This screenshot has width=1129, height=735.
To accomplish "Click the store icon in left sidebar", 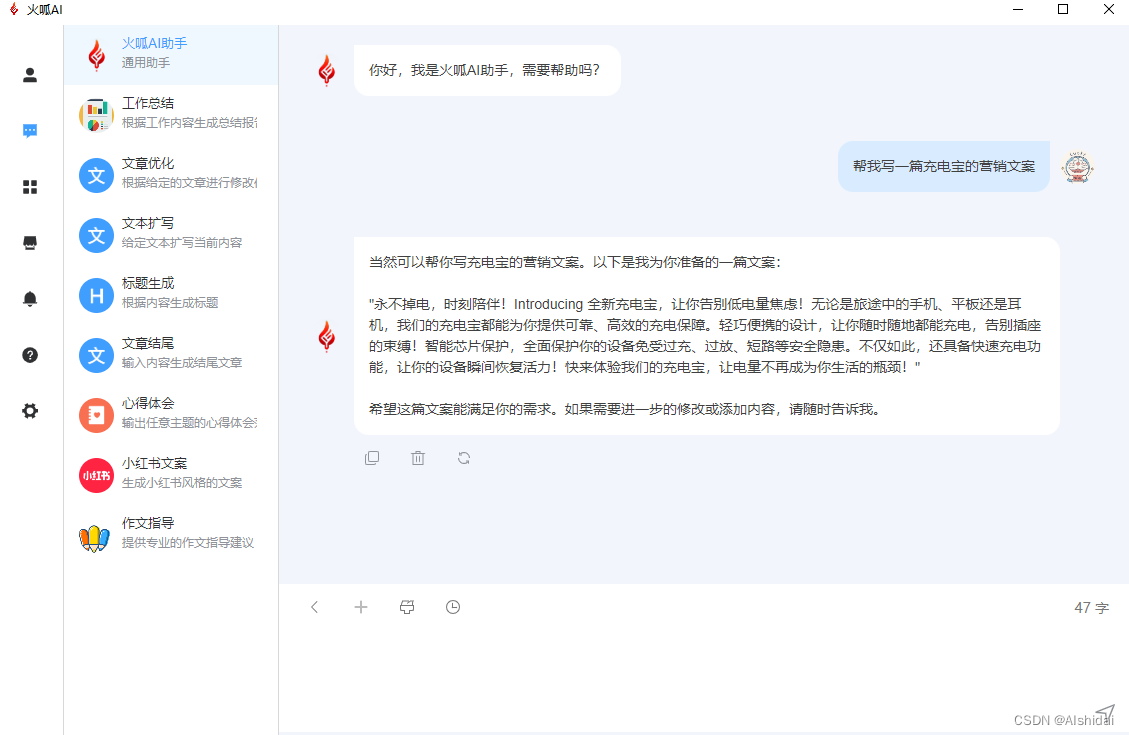I will click(30, 243).
